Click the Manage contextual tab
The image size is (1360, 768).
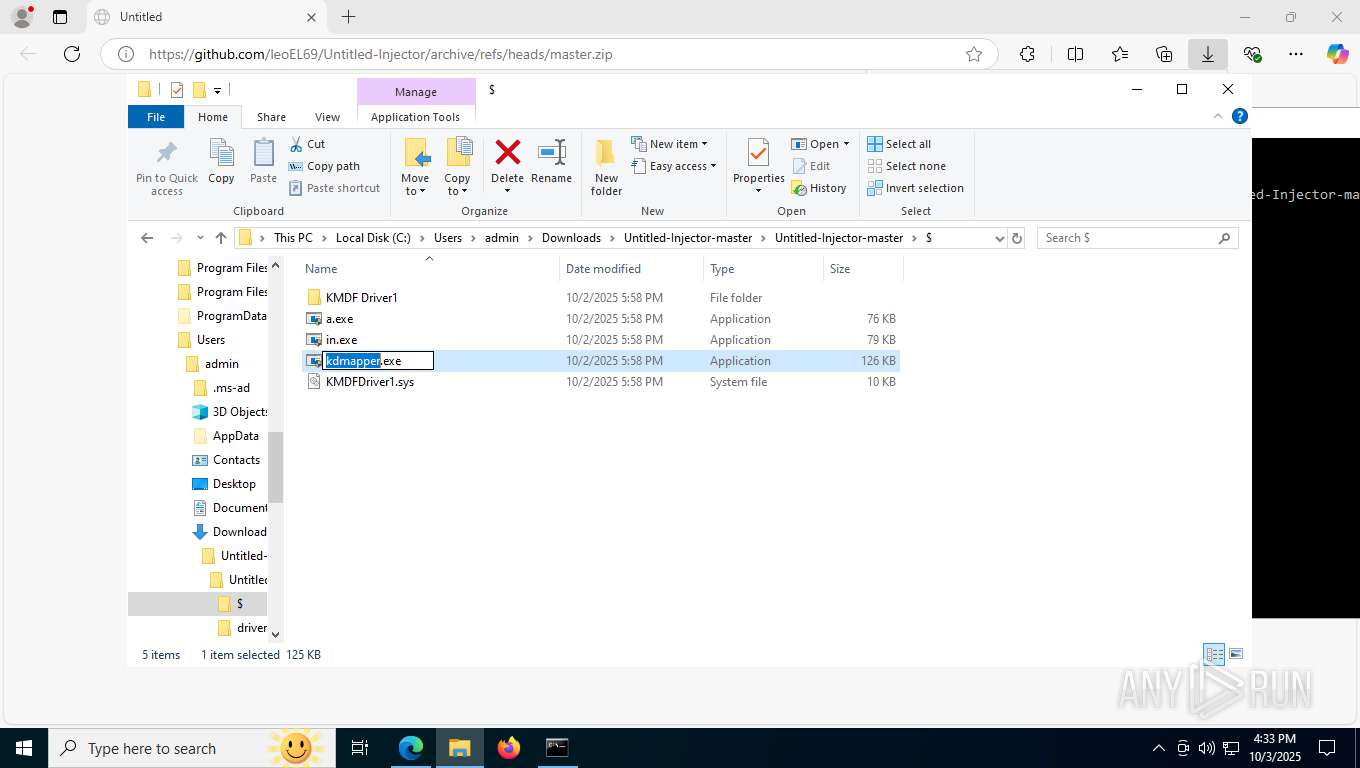[415, 92]
